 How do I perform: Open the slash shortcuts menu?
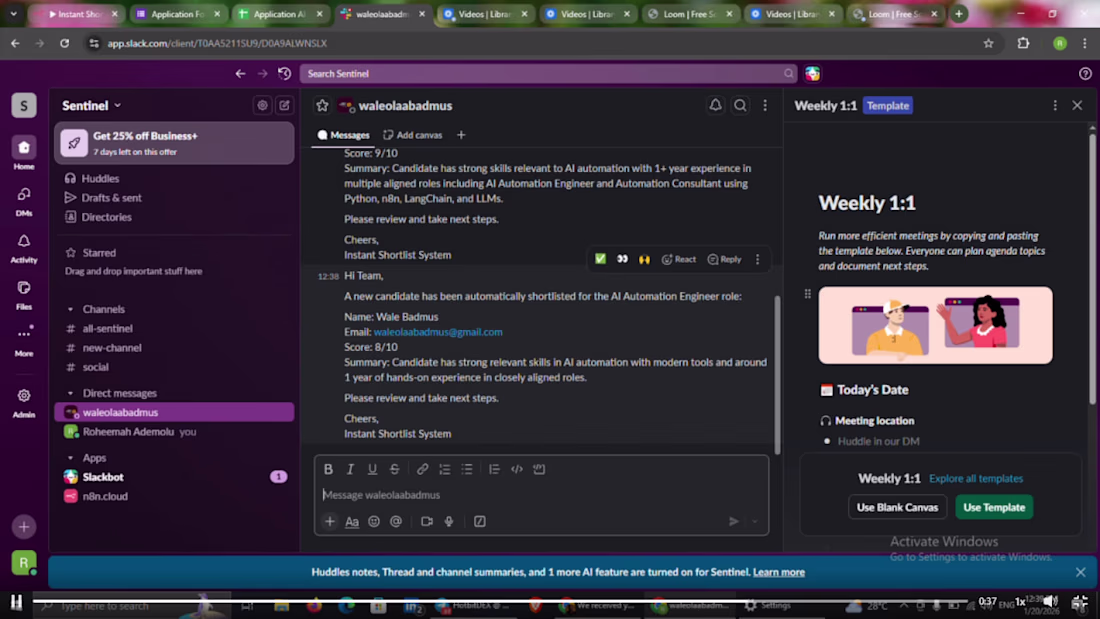point(480,521)
